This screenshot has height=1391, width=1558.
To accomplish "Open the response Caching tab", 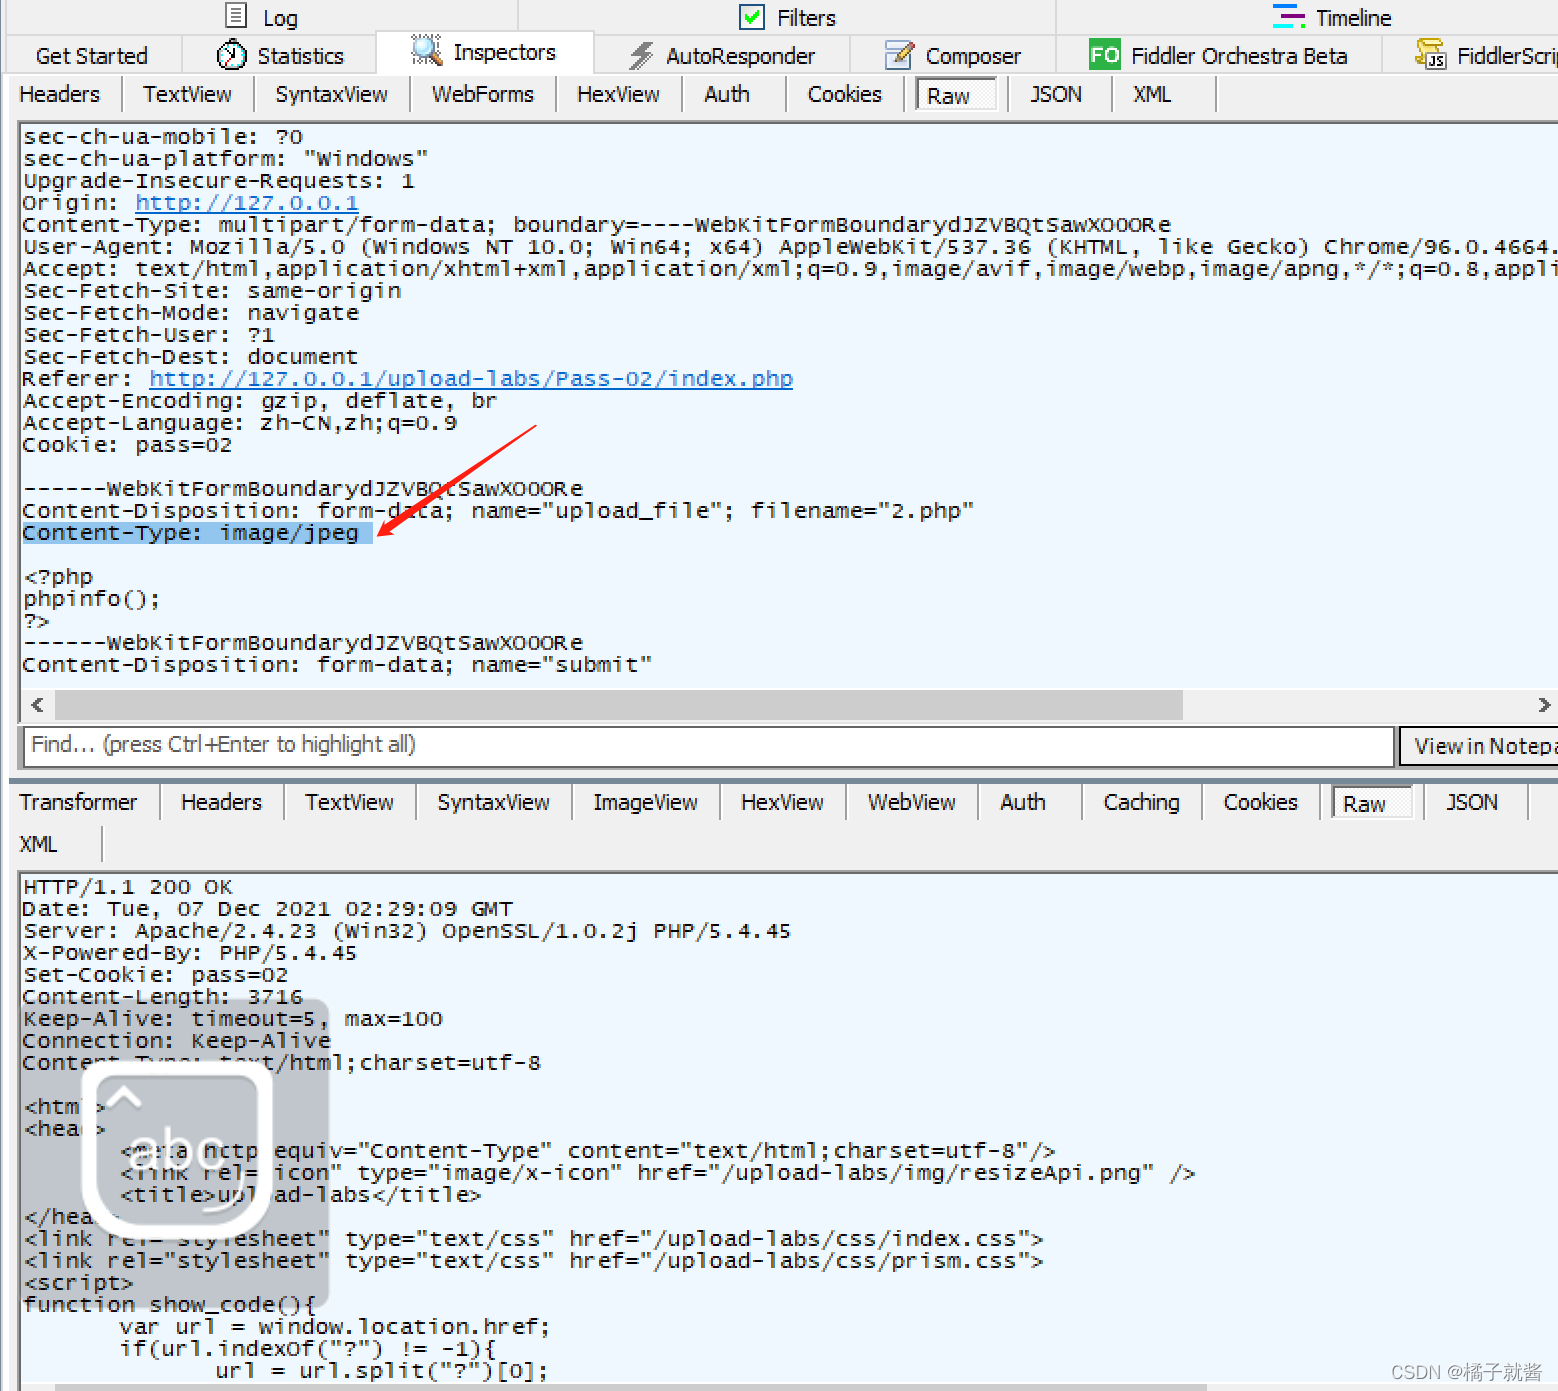I will click(1141, 802).
